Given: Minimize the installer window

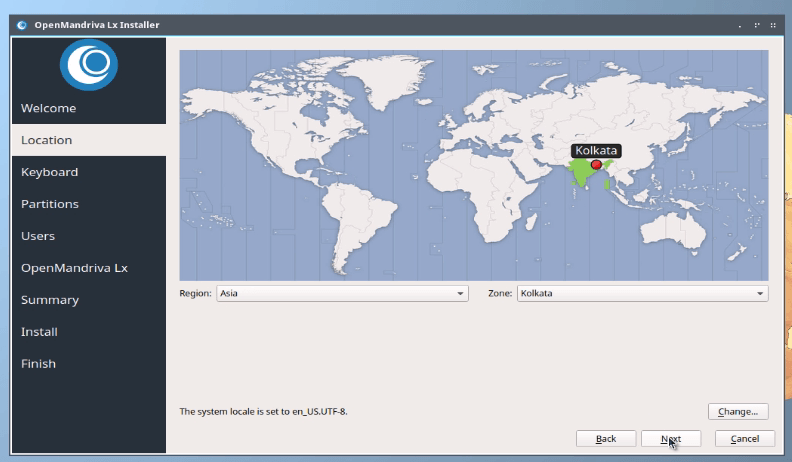Looking at the screenshot, I should click(x=740, y=25).
